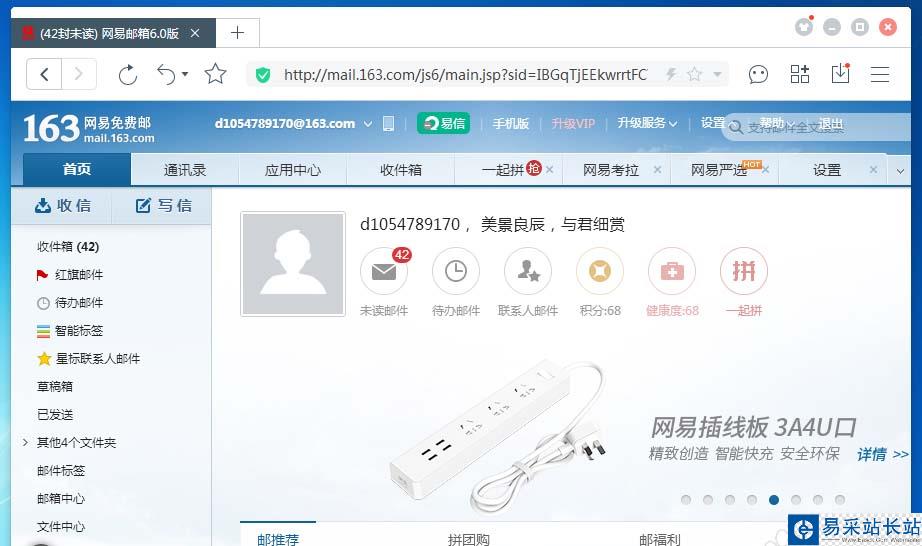Expand the 升级服务 dropdown
922x546 pixels.
(647, 123)
